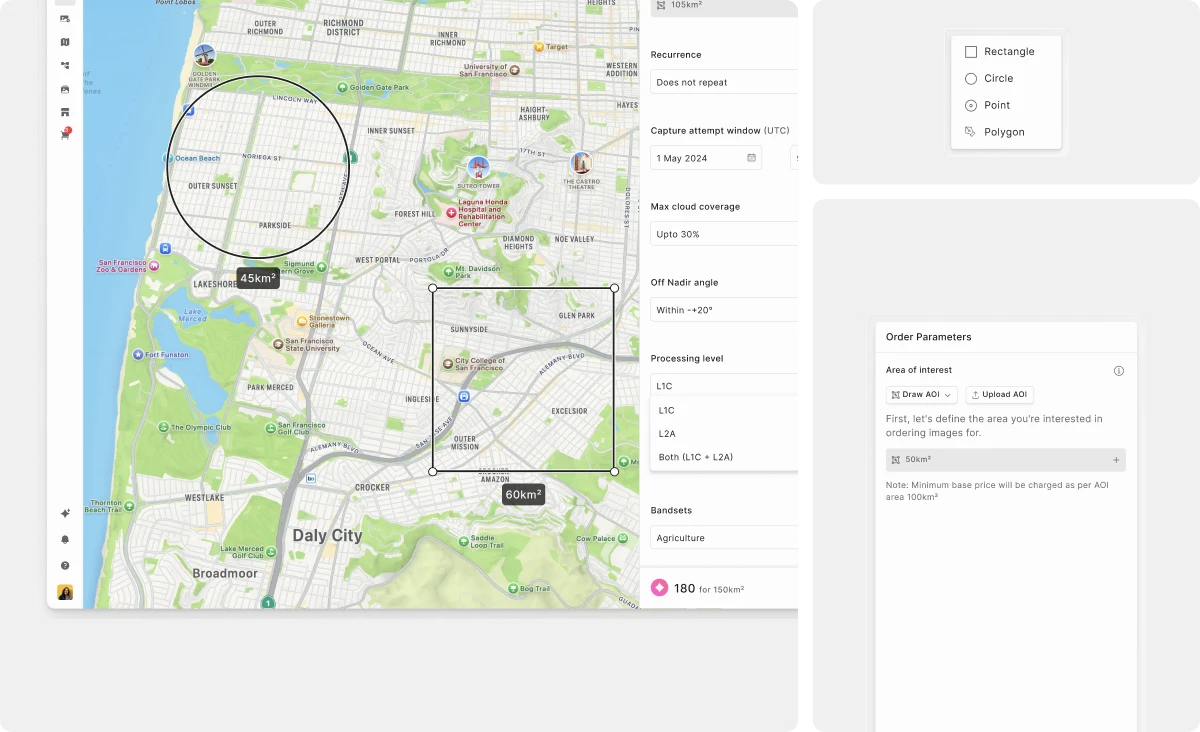Click the Laguna Honda Hospital marker
Screen dimensions: 1200x732
[451, 213]
